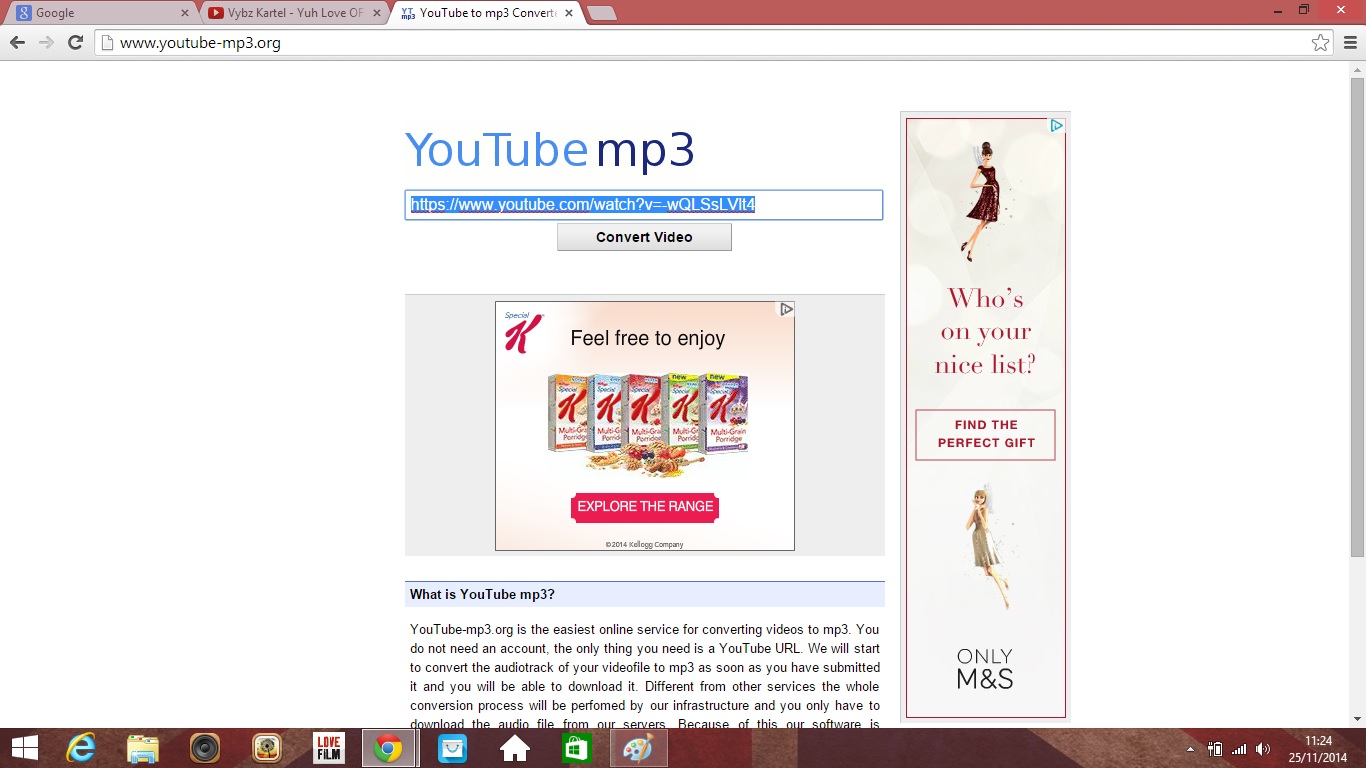Click the Convert Video button

pyautogui.click(x=644, y=237)
